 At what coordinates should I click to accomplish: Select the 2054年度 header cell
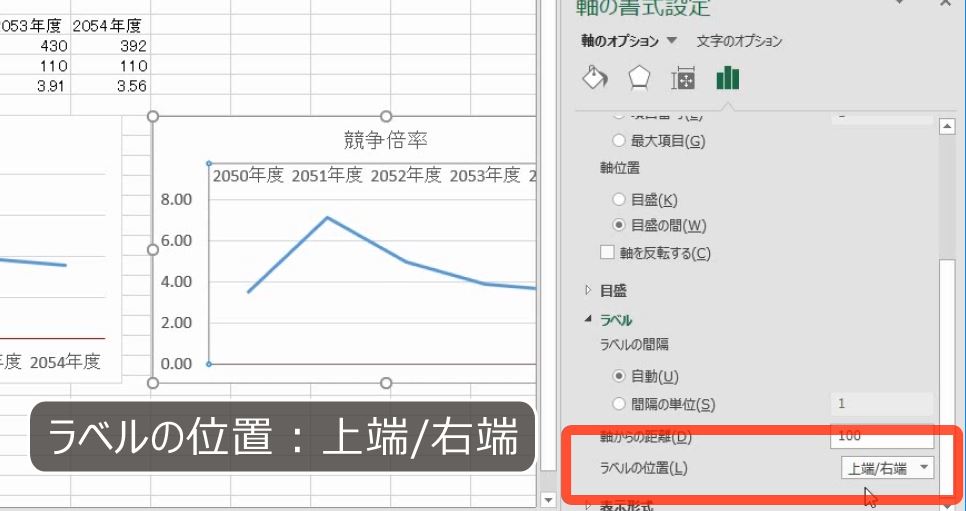(111, 25)
